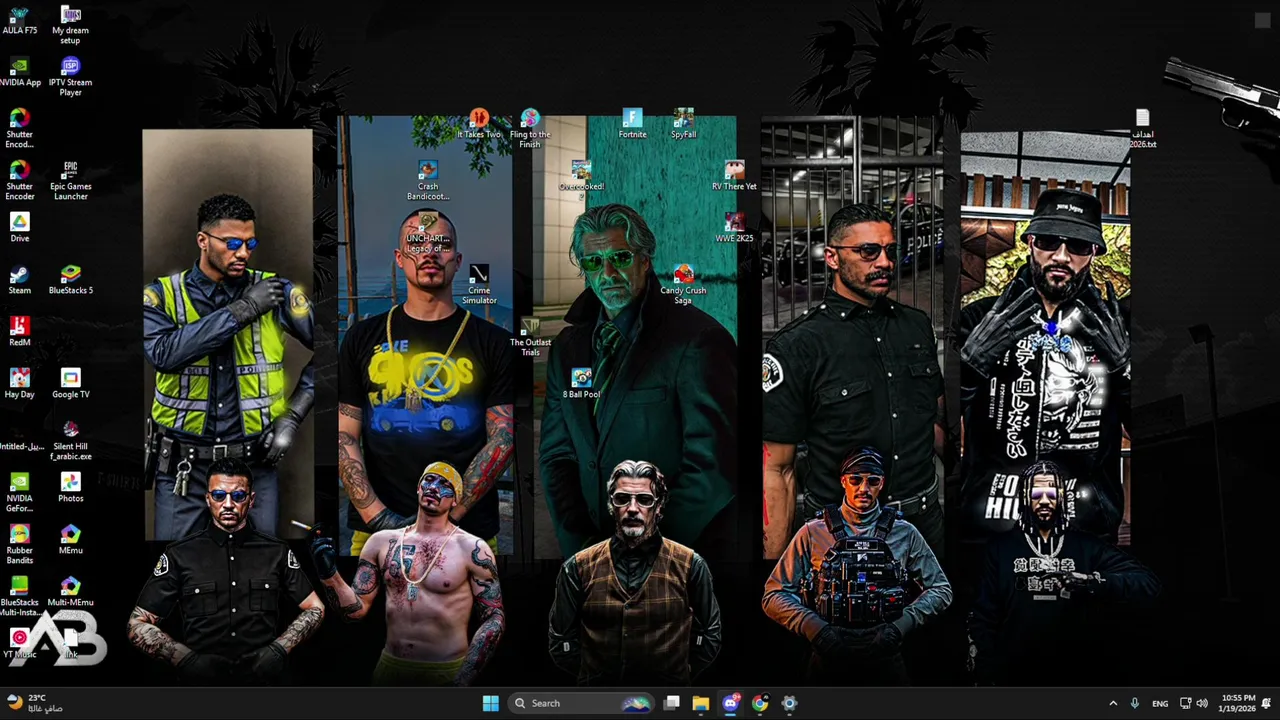Open BlueStacks Multi-Instance shortcut
Viewport: 1280px width, 720px height.
pyautogui.click(x=19, y=596)
